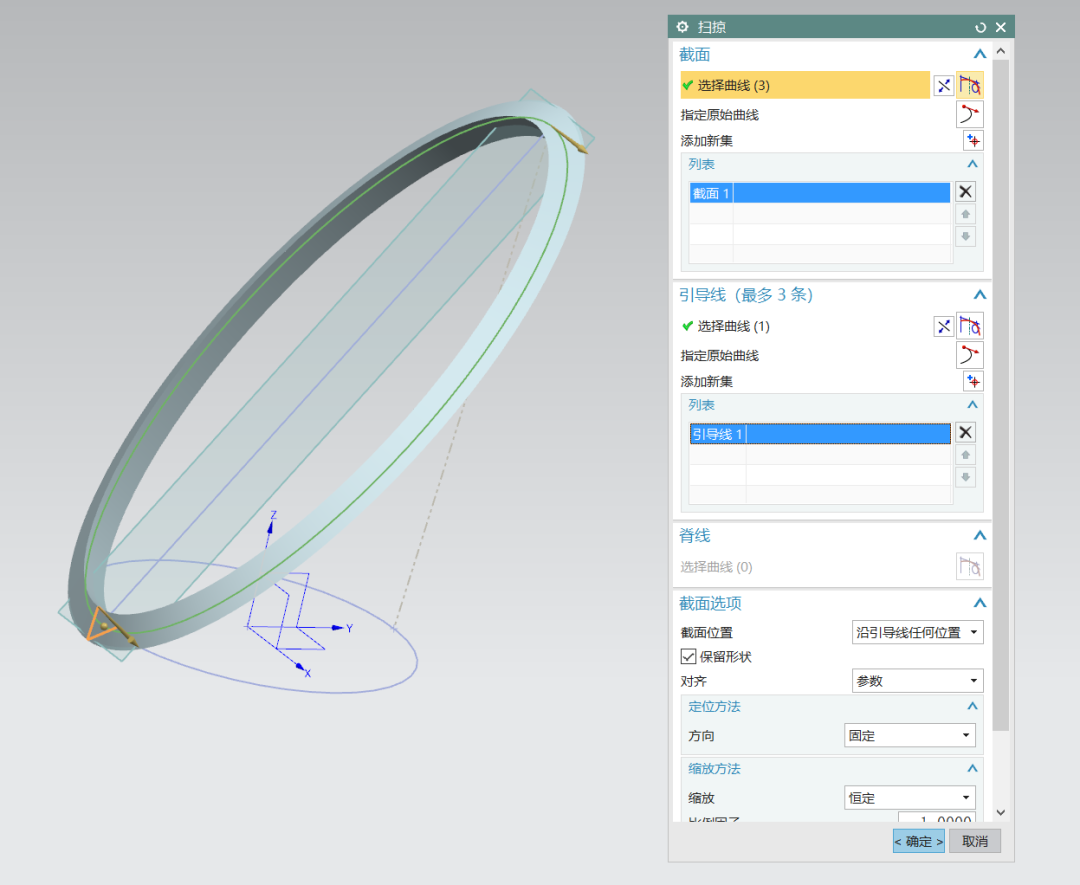Open the 方向 dropdown showing 固定
The image size is (1080, 885).
(x=910, y=736)
